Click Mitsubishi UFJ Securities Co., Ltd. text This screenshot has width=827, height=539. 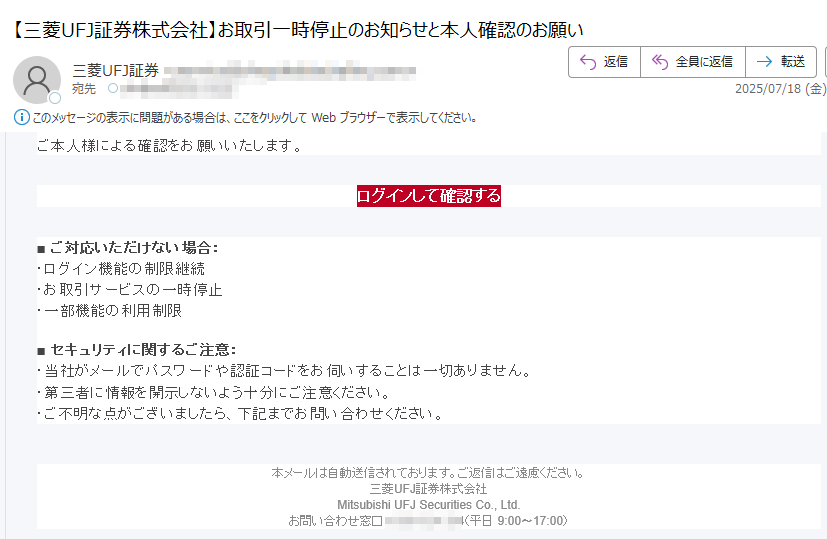(428, 505)
